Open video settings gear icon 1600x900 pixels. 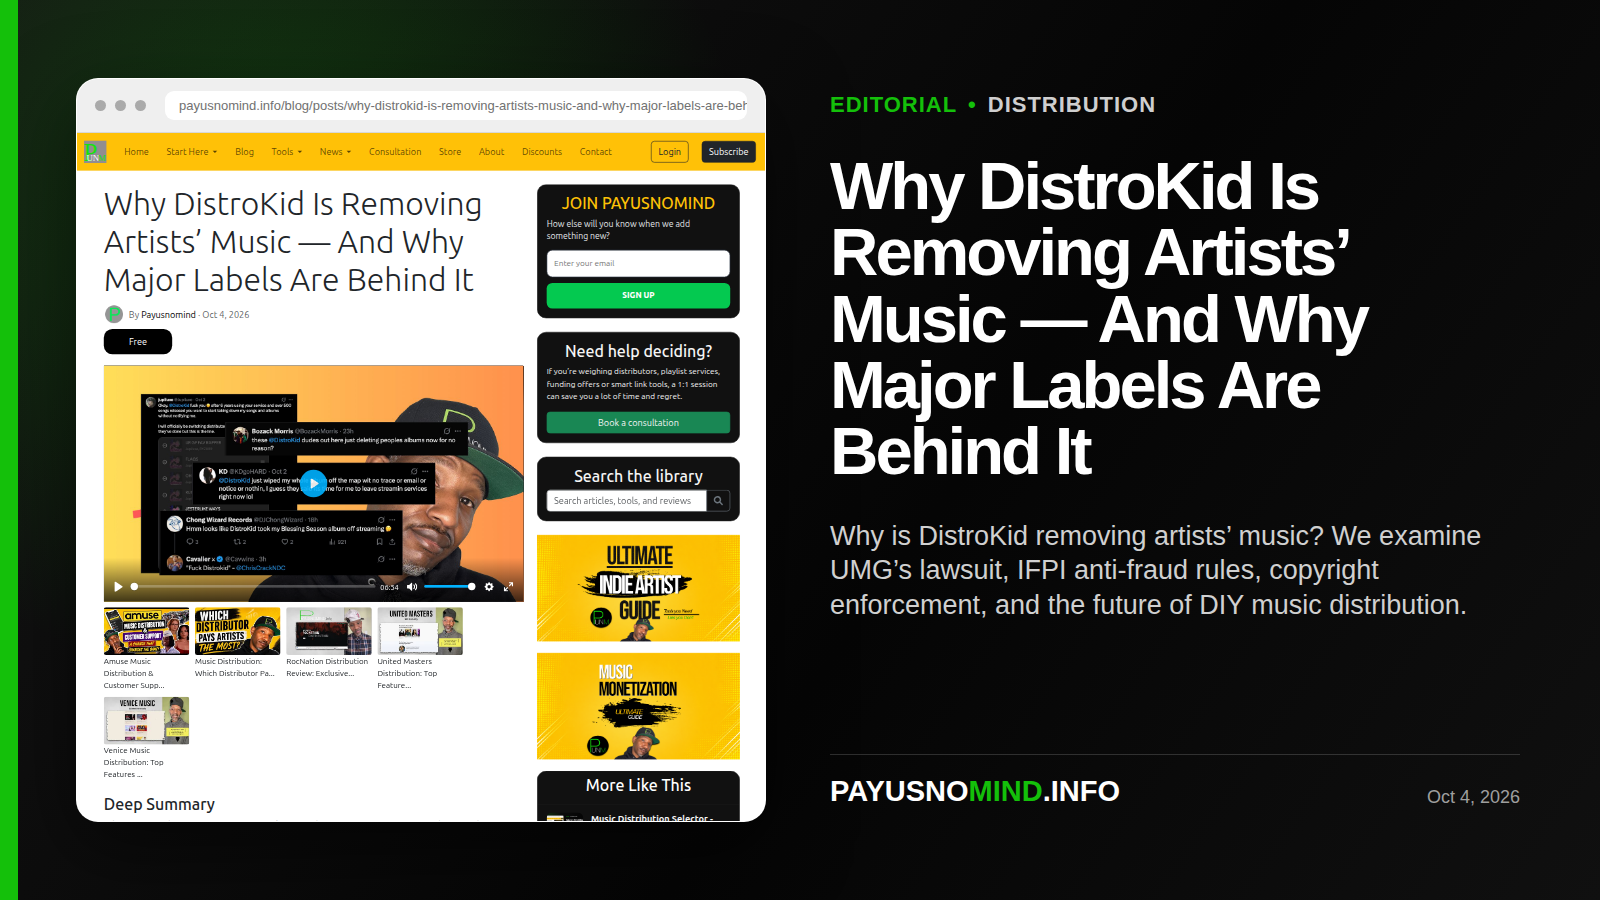tap(489, 587)
